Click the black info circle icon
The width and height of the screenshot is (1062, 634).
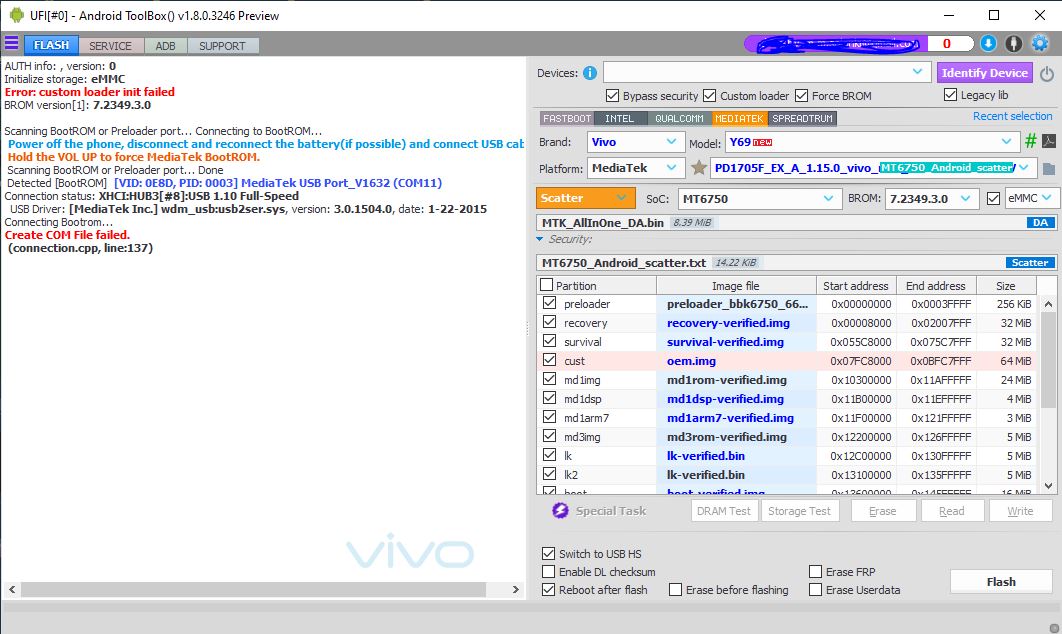(1013, 43)
